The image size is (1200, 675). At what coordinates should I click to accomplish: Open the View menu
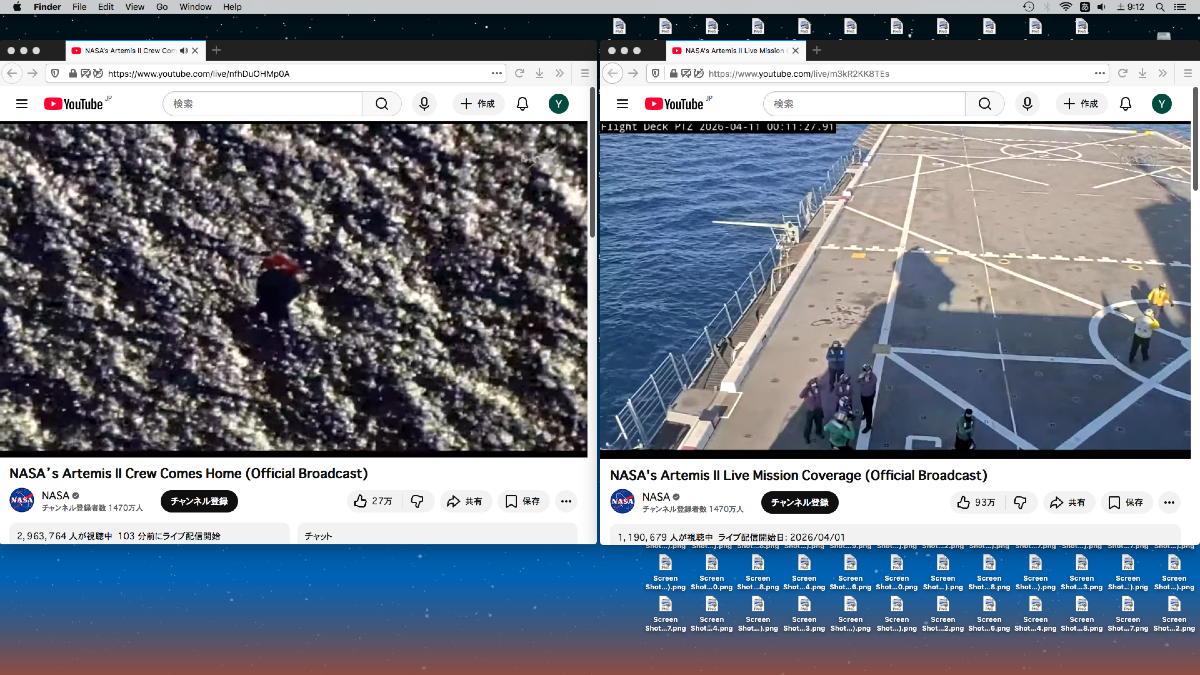pos(135,7)
